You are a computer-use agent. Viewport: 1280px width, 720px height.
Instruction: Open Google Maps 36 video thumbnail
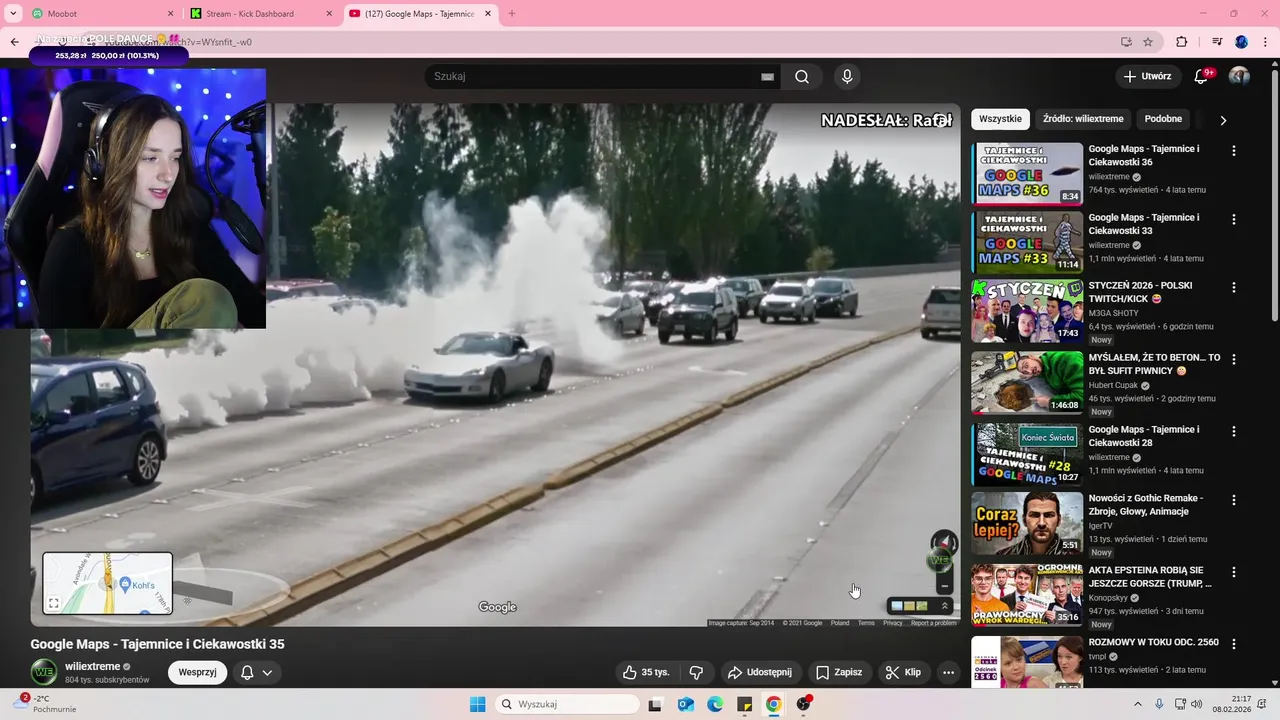(x=1027, y=173)
